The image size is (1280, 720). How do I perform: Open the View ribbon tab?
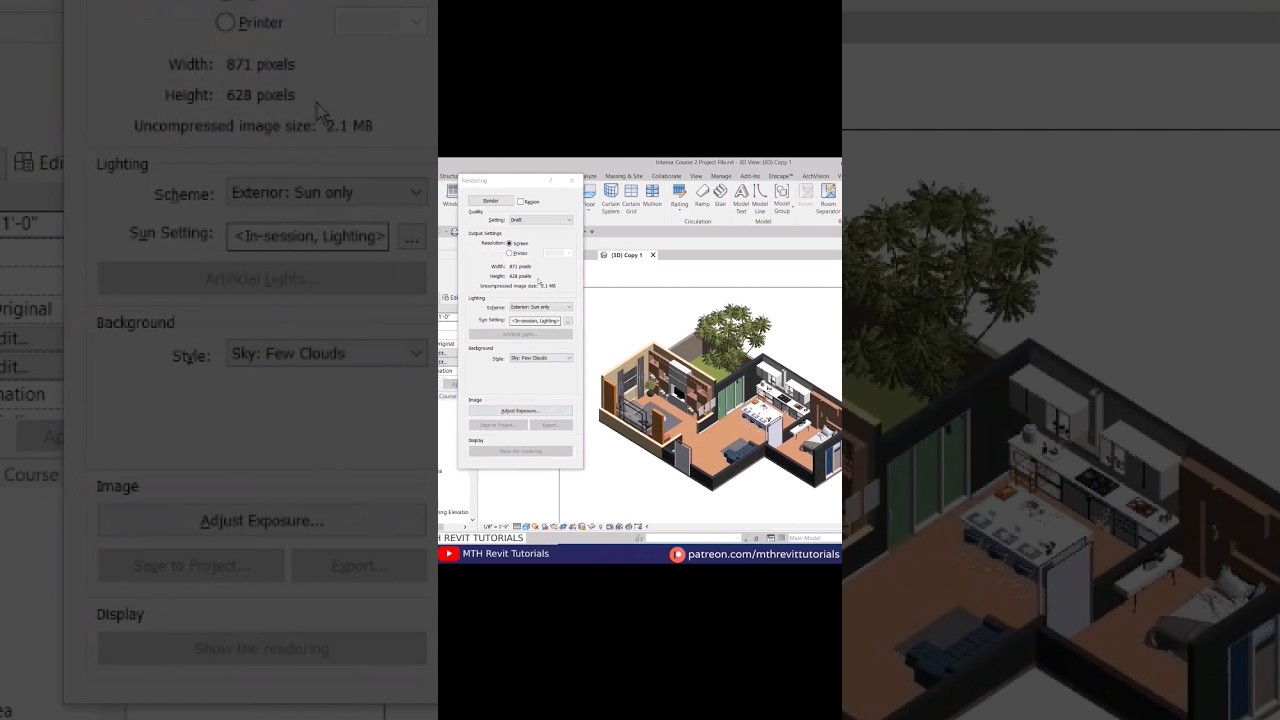point(696,176)
